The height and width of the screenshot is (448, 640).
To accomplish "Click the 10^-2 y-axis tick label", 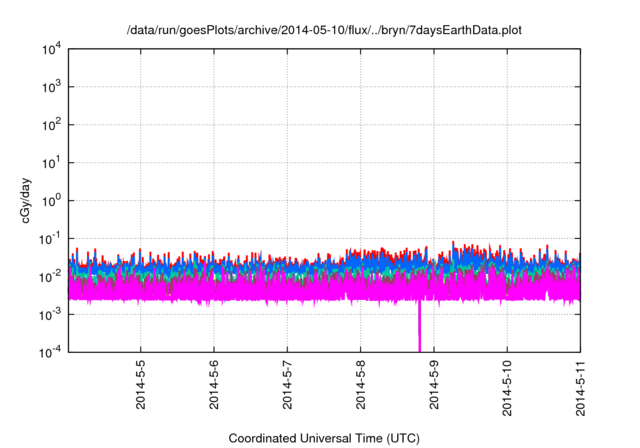I will click(50, 277).
